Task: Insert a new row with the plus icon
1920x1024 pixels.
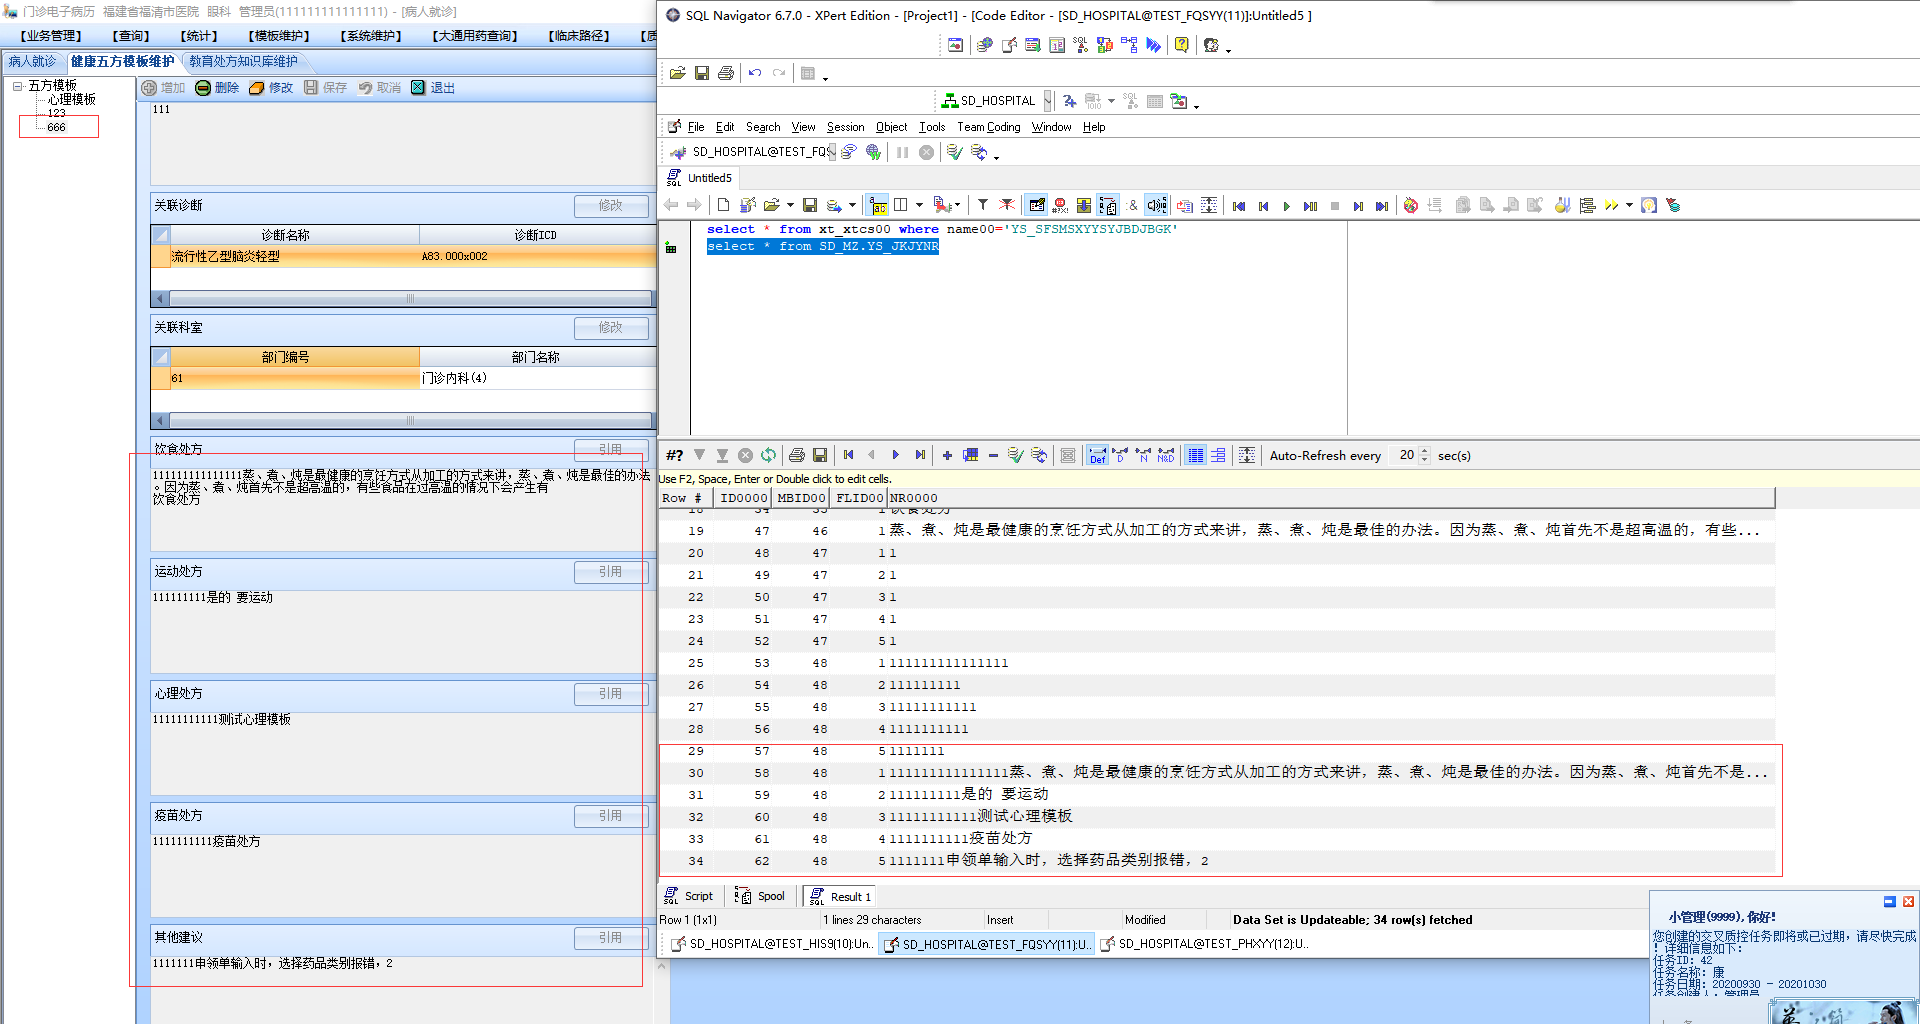Action: pos(947,455)
